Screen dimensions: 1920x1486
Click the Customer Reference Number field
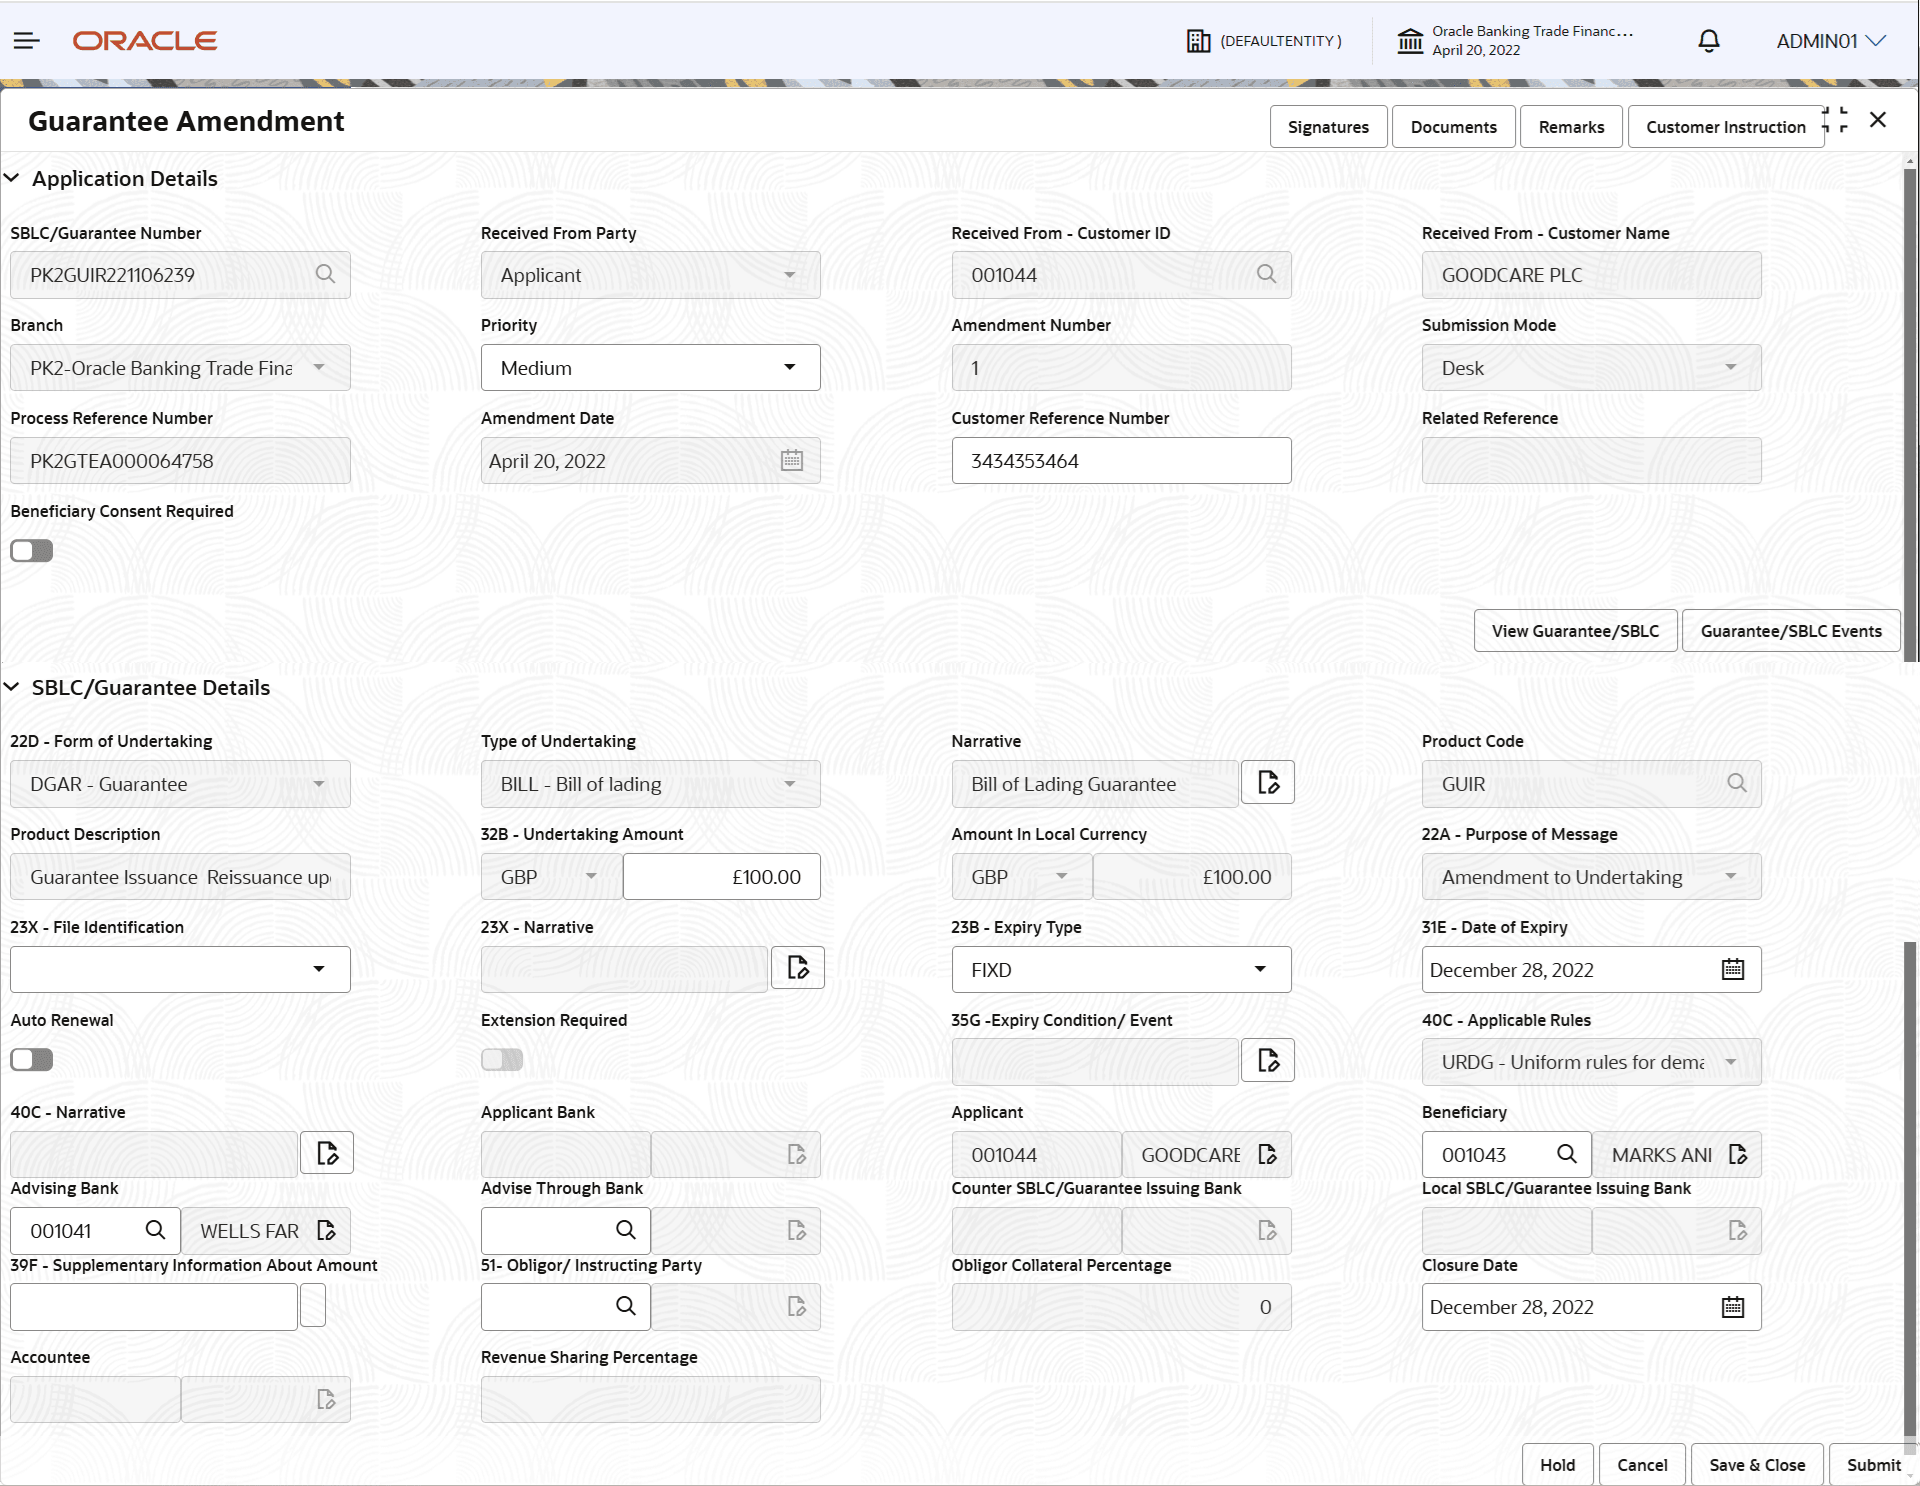click(x=1120, y=461)
